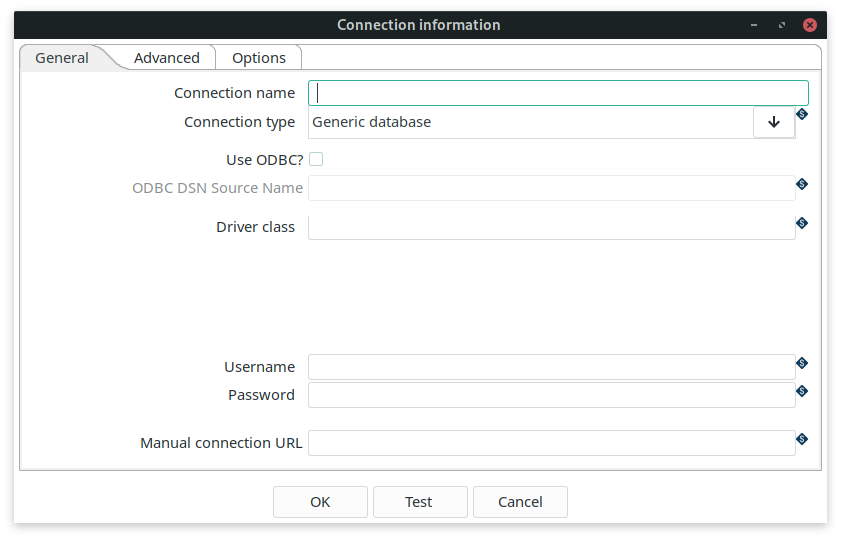
Task: Focus the Connection name input field
Action: point(558,93)
